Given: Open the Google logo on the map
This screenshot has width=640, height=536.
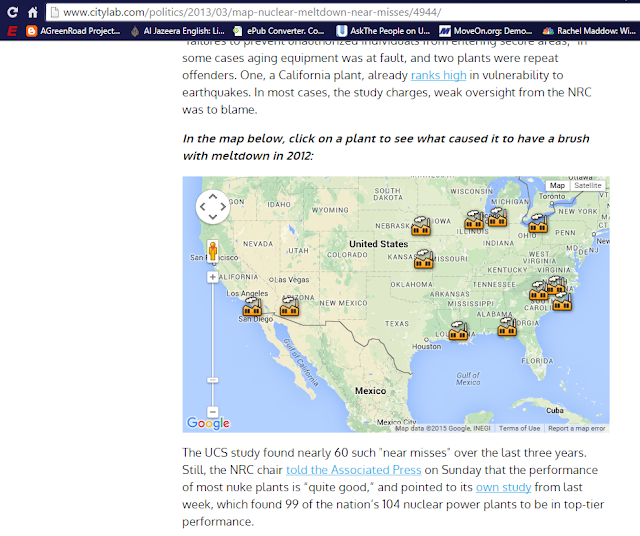Looking at the screenshot, I should click(x=208, y=423).
